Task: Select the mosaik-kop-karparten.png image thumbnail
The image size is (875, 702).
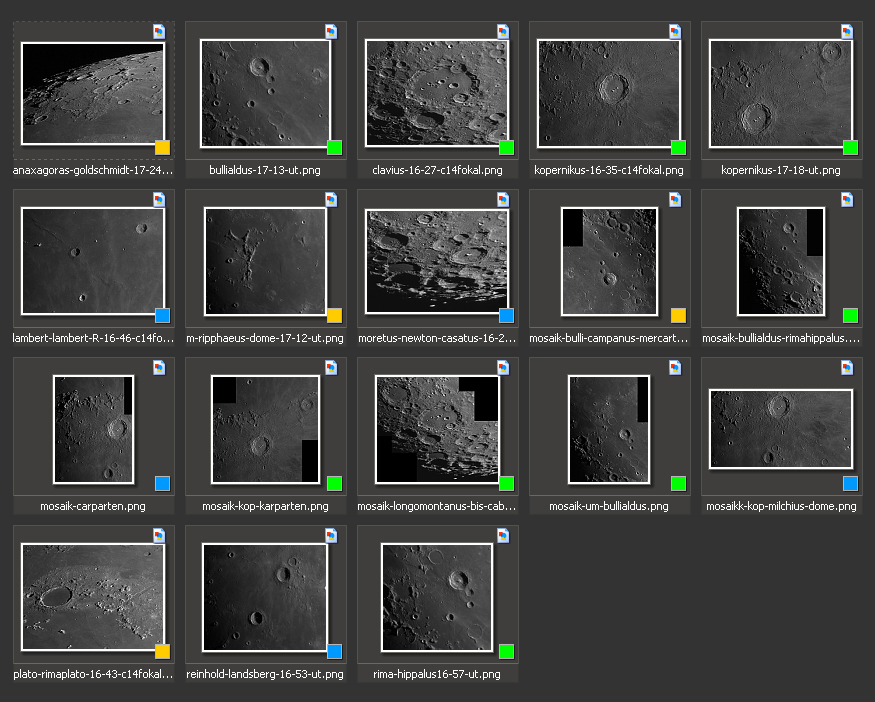Action: [x=265, y=429]
